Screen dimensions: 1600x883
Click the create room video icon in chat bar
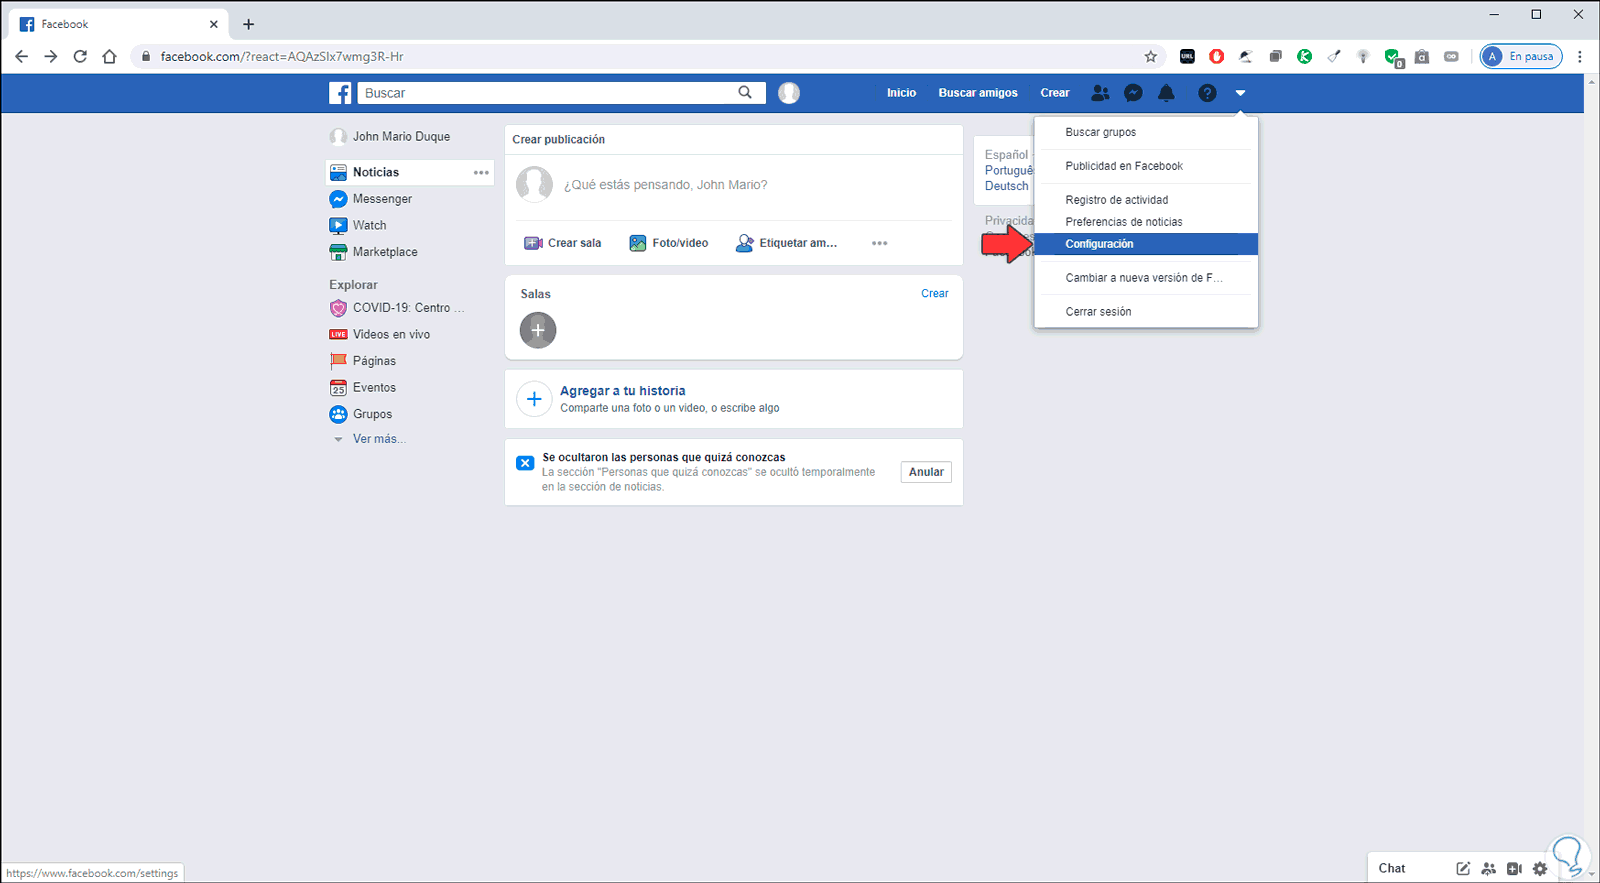[1514, 868]
